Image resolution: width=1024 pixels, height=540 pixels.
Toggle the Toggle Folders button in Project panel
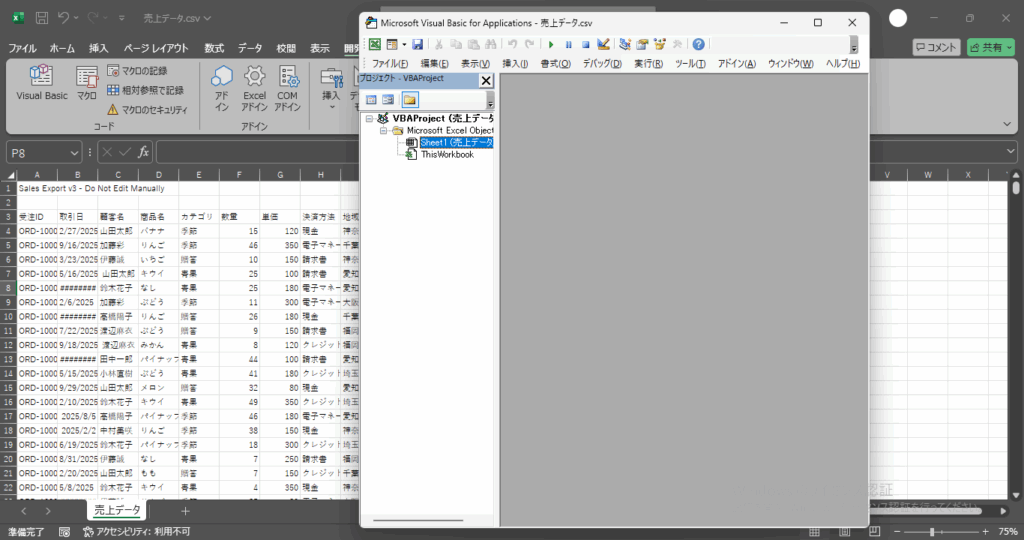click(x=410, y=100)
